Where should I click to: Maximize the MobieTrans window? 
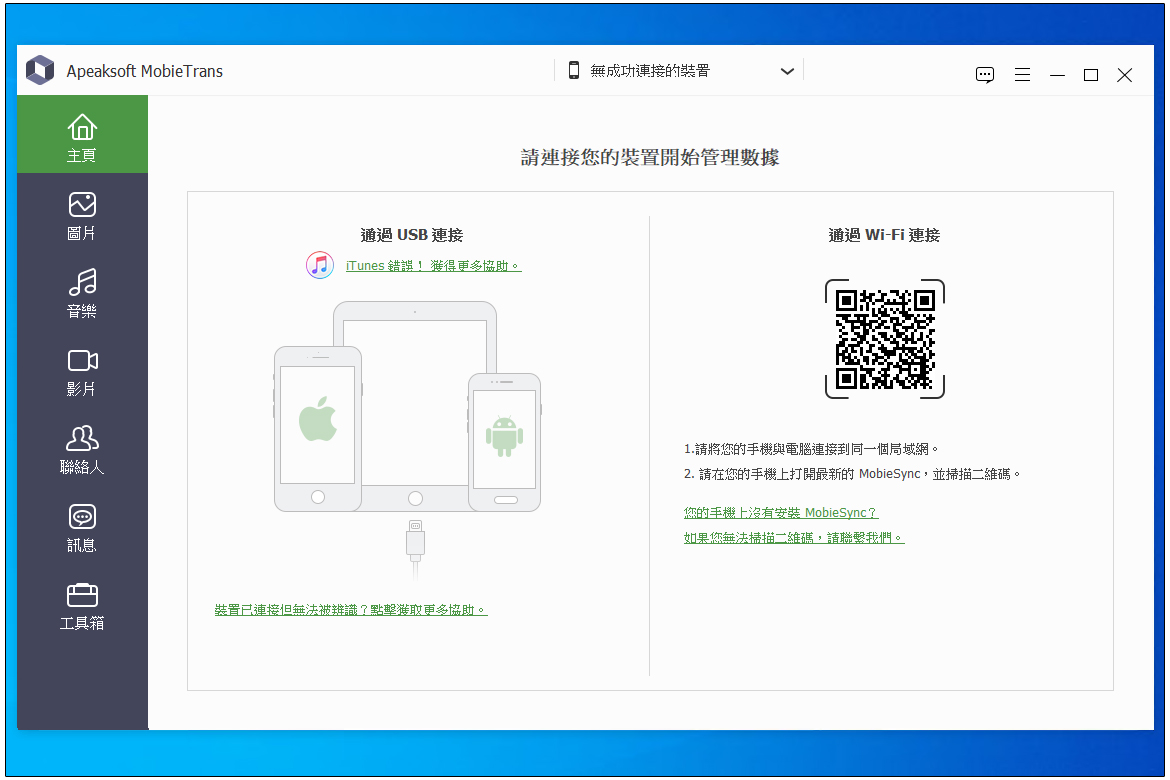click(x=1091, y=75)
